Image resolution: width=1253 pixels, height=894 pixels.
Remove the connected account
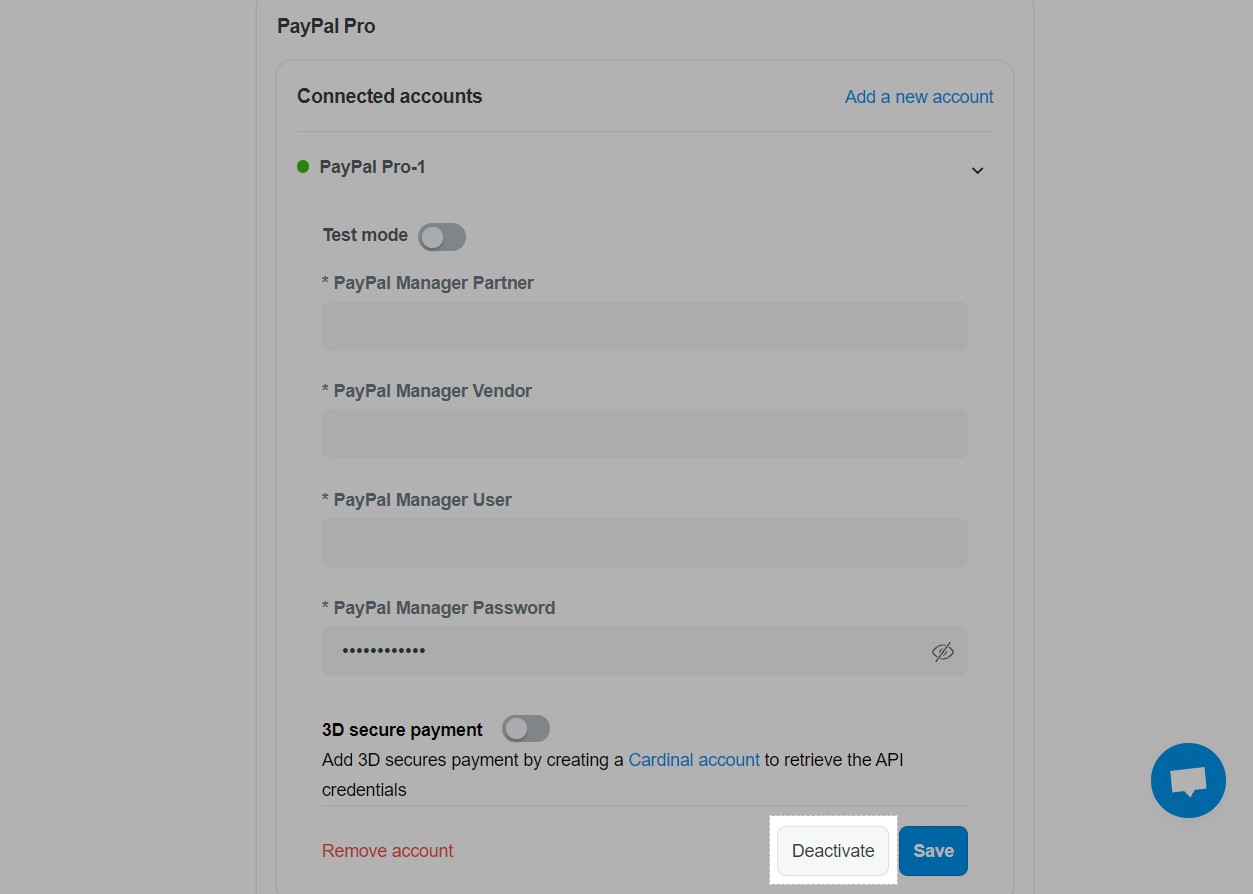(x=387, y=850)
